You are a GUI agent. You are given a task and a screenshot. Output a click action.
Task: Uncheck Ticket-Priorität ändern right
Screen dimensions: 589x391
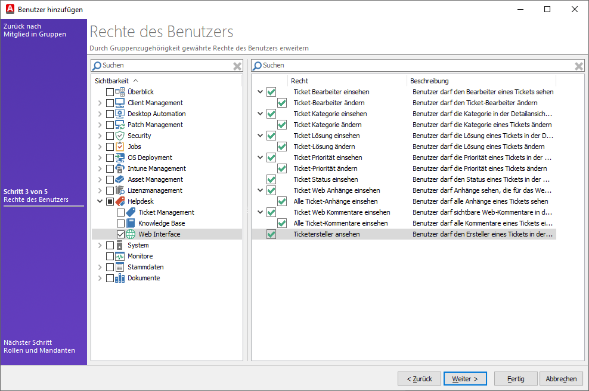point(282,169)
